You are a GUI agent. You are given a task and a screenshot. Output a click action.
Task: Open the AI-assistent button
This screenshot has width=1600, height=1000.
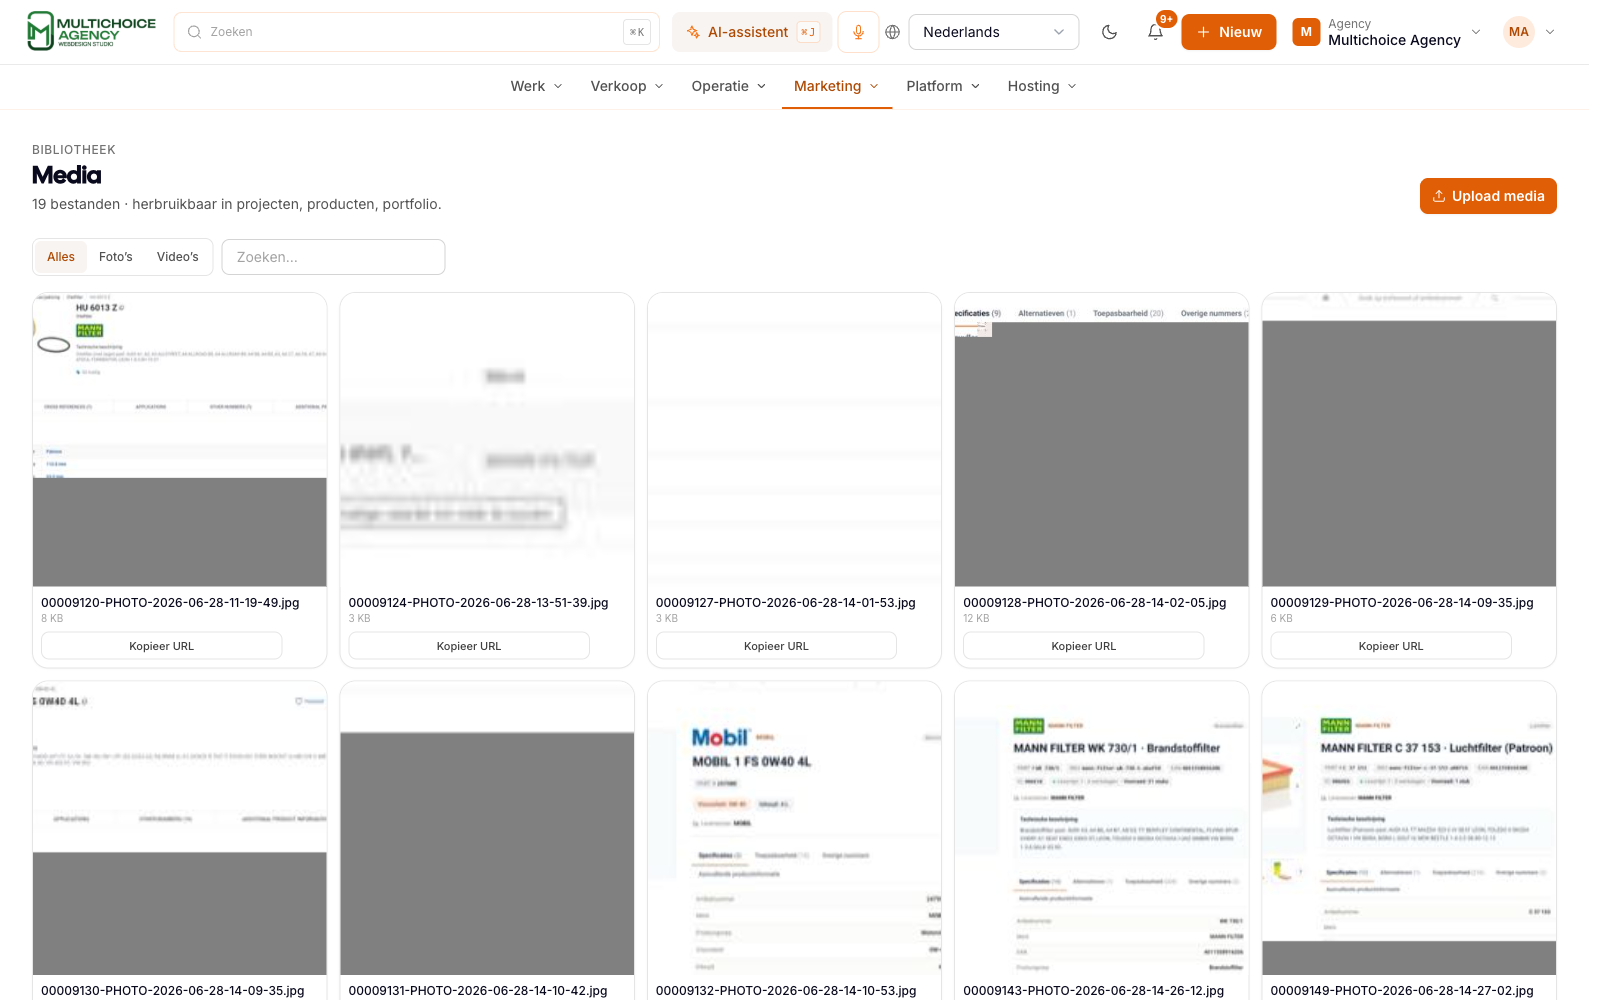tap(752, 32)
